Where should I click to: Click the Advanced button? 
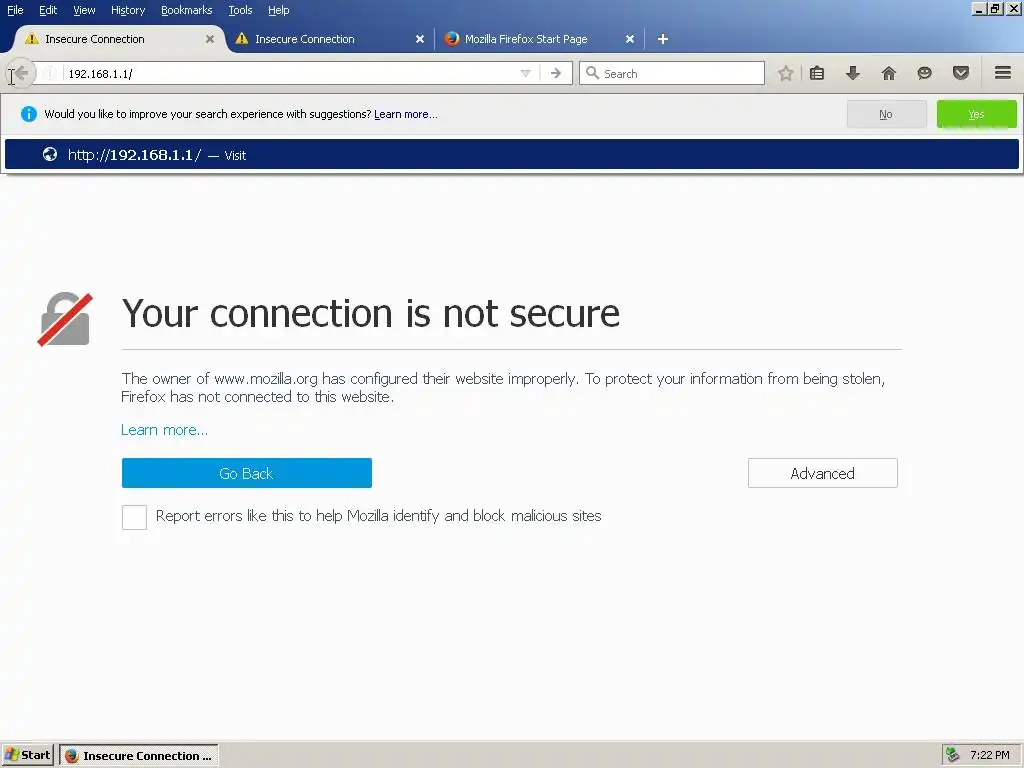click(x=822, y=473)
